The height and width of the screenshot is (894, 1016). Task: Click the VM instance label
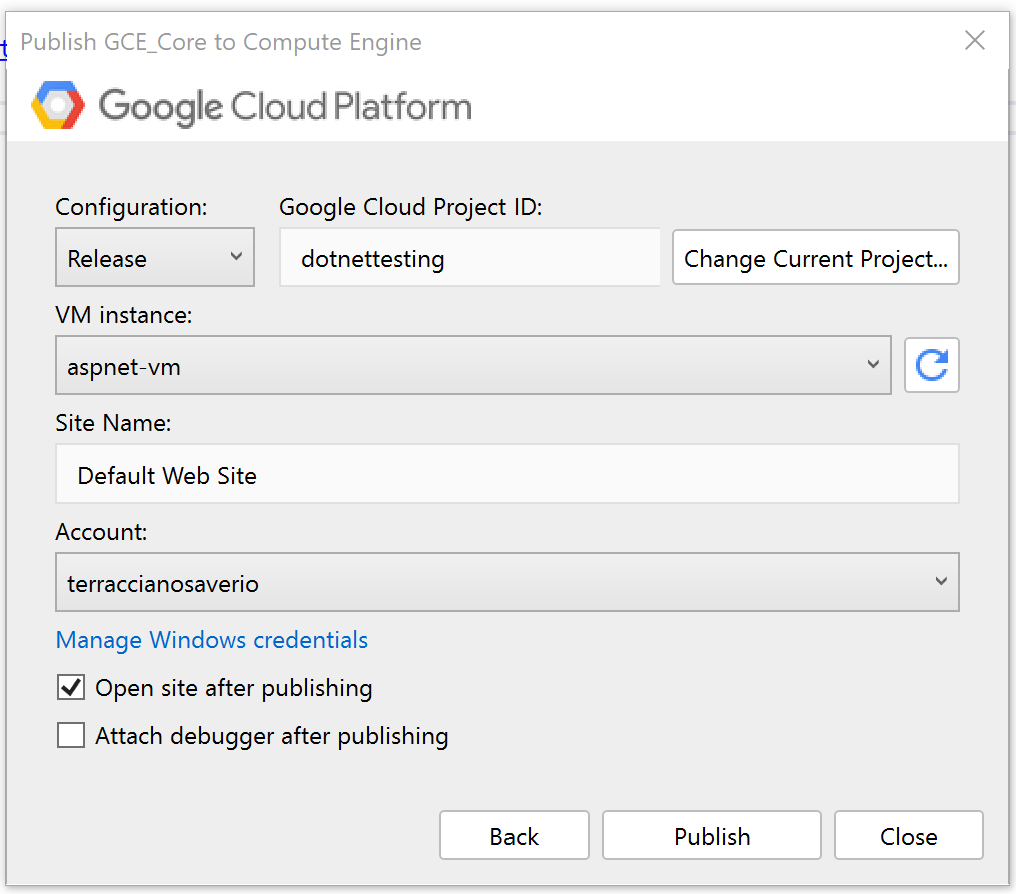(123, 315)
